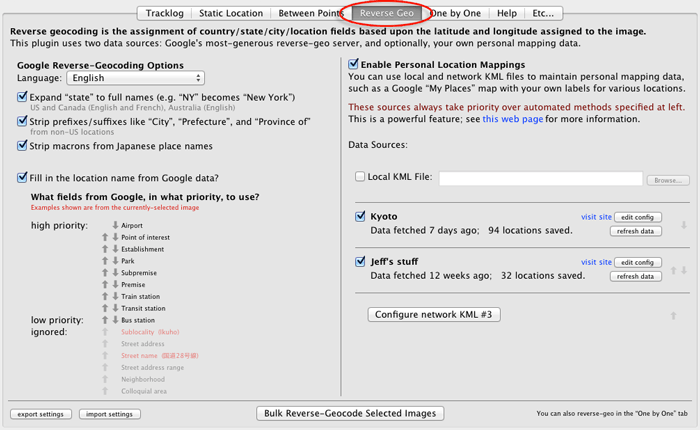Edit config for Kyoto source
700x430 pixels.
[638, 217]
